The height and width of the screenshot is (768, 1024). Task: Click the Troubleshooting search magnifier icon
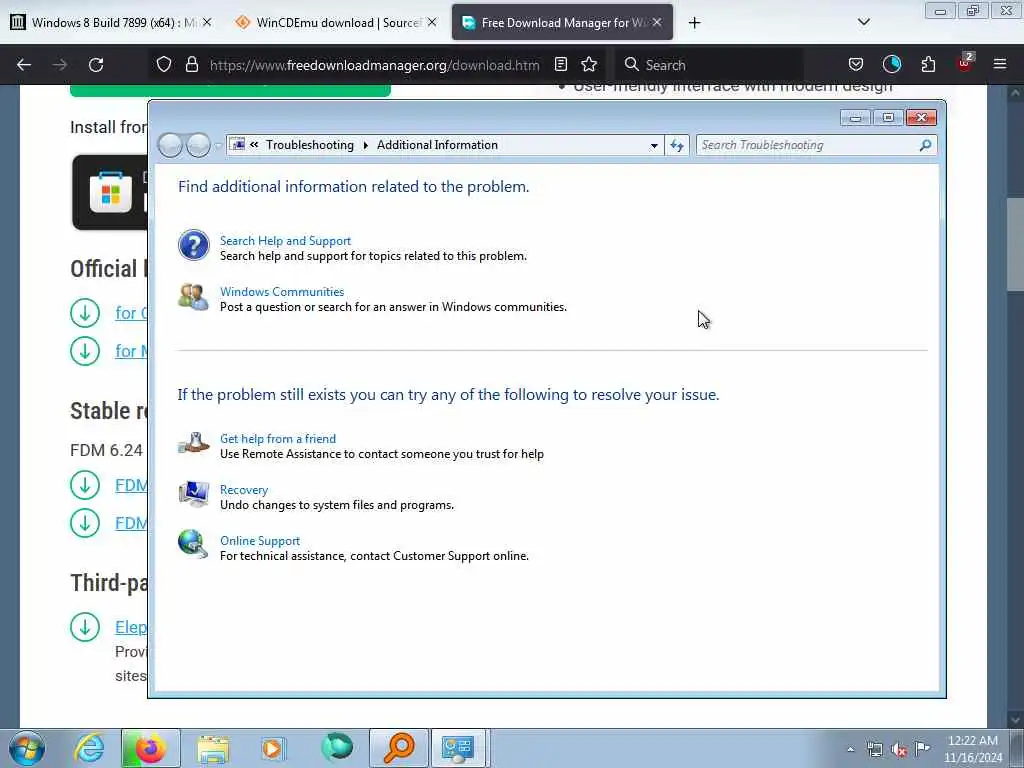[x=925, y=145]
